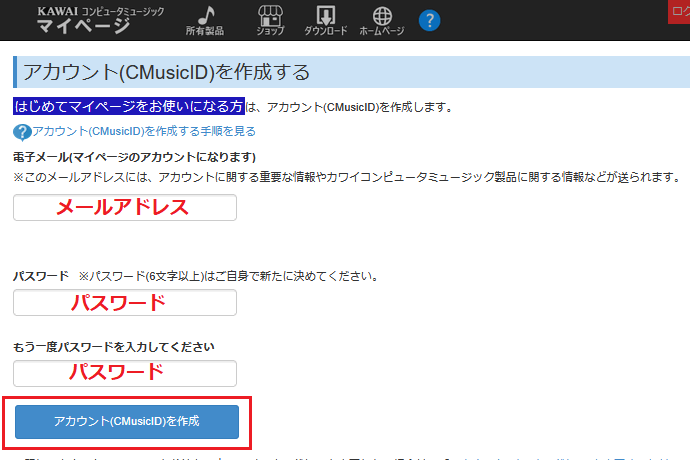Click the small question icon beside the procedure link
Screen dimensions: 690x460
click(21, 131)
